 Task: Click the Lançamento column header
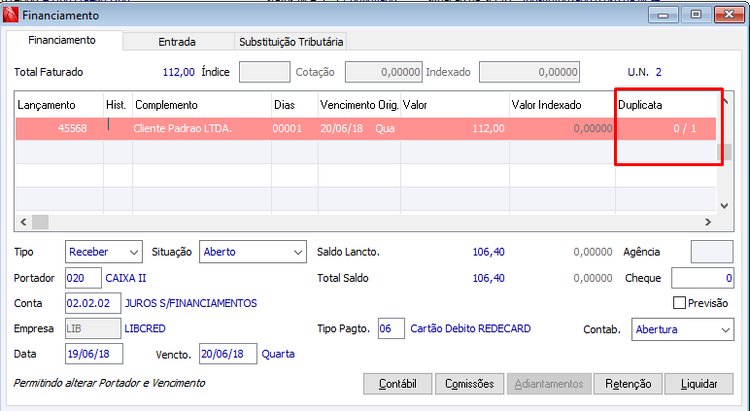click(59, 105)
